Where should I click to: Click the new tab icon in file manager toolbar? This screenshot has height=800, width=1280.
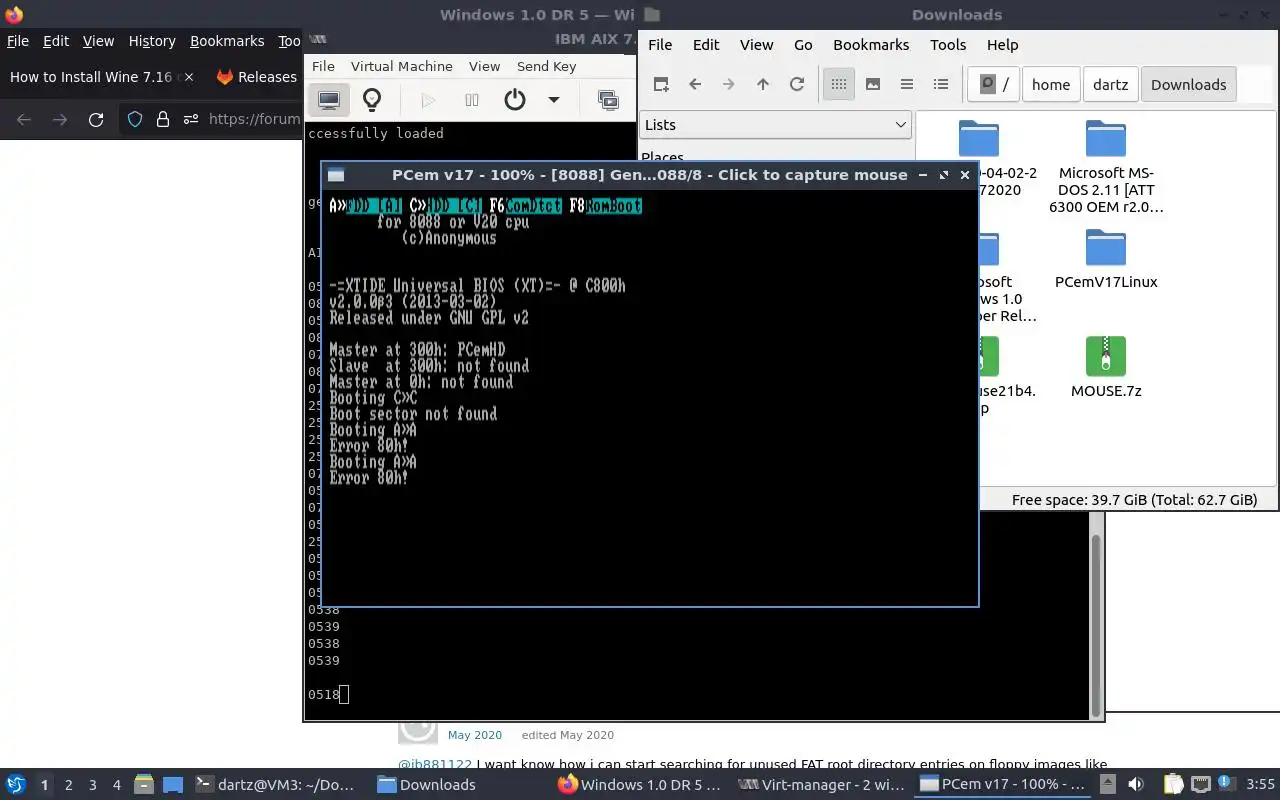click(661, 84)
